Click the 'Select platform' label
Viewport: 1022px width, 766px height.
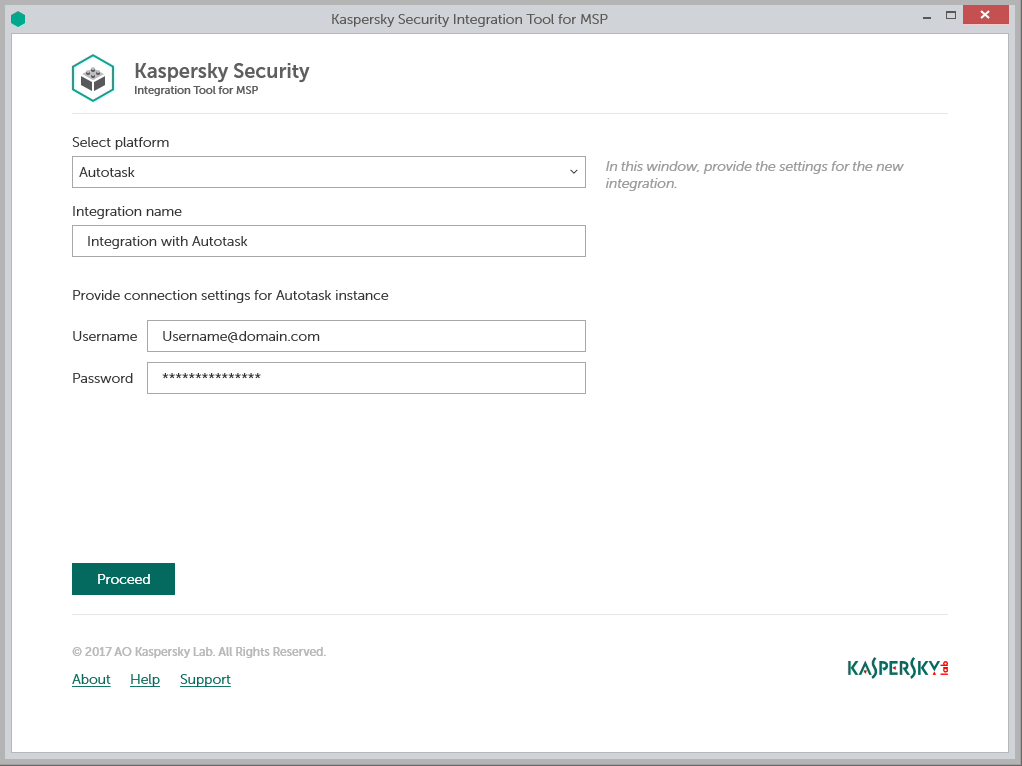pyautogui.click(x=120, y=142)
